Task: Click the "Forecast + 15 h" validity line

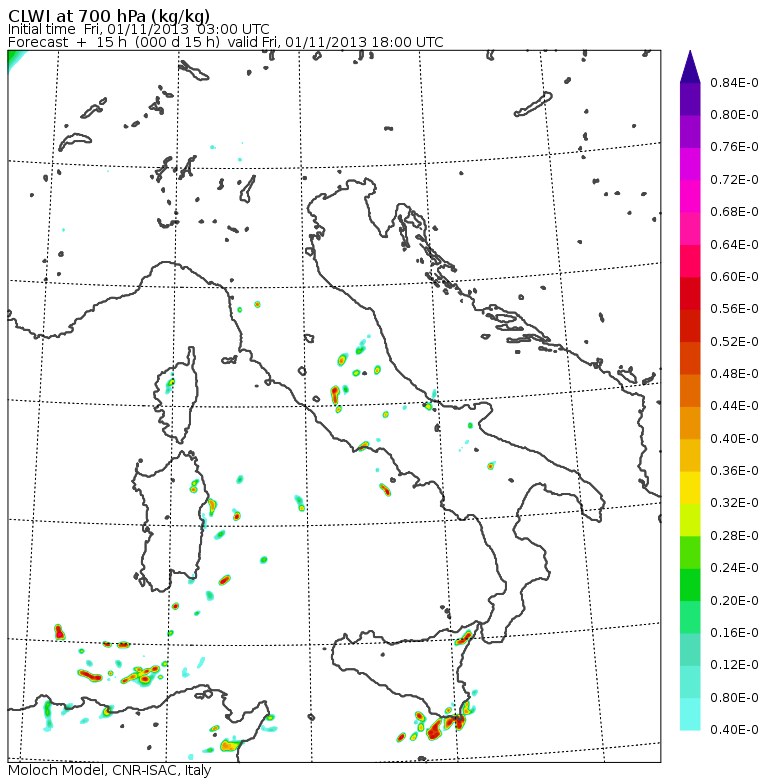Action: pyautogui.click(x=226, y=42)
